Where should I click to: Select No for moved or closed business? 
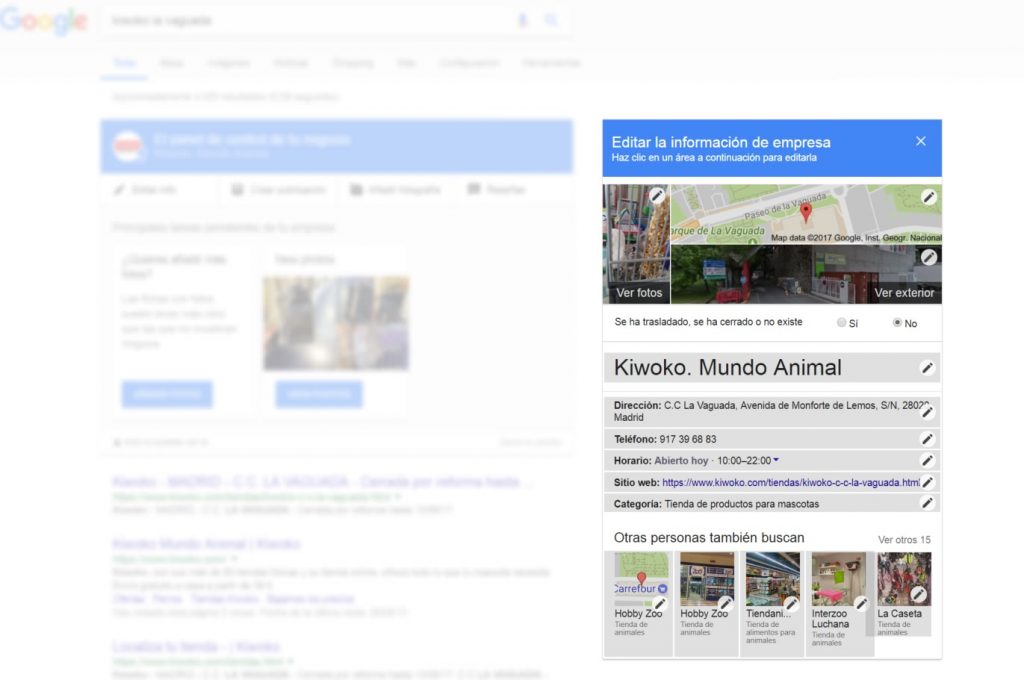pyautogui.click(x=897, y=323)
